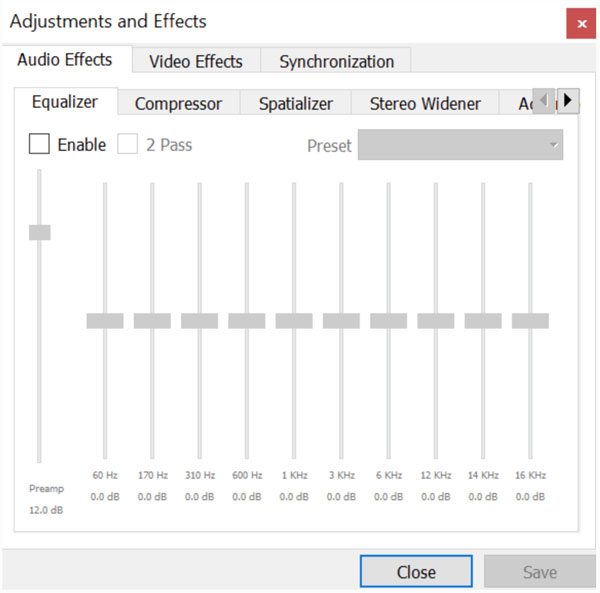The image size is (600, 593).
Task: Click the Save button
Action: click(540, 572)
